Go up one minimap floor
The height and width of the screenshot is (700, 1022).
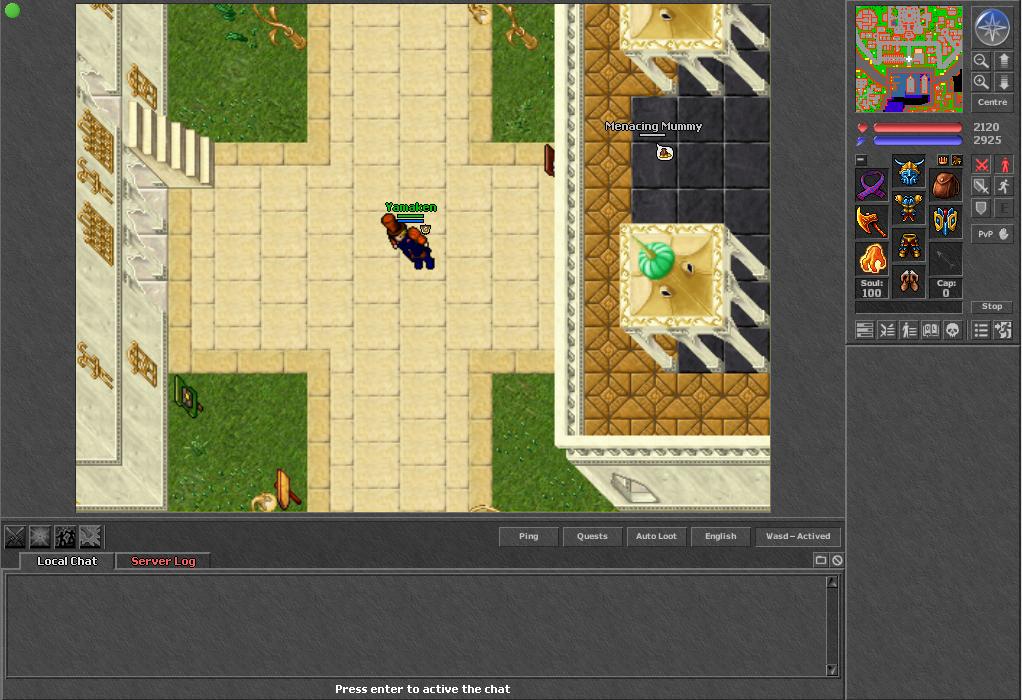[x=1004, y=61]
